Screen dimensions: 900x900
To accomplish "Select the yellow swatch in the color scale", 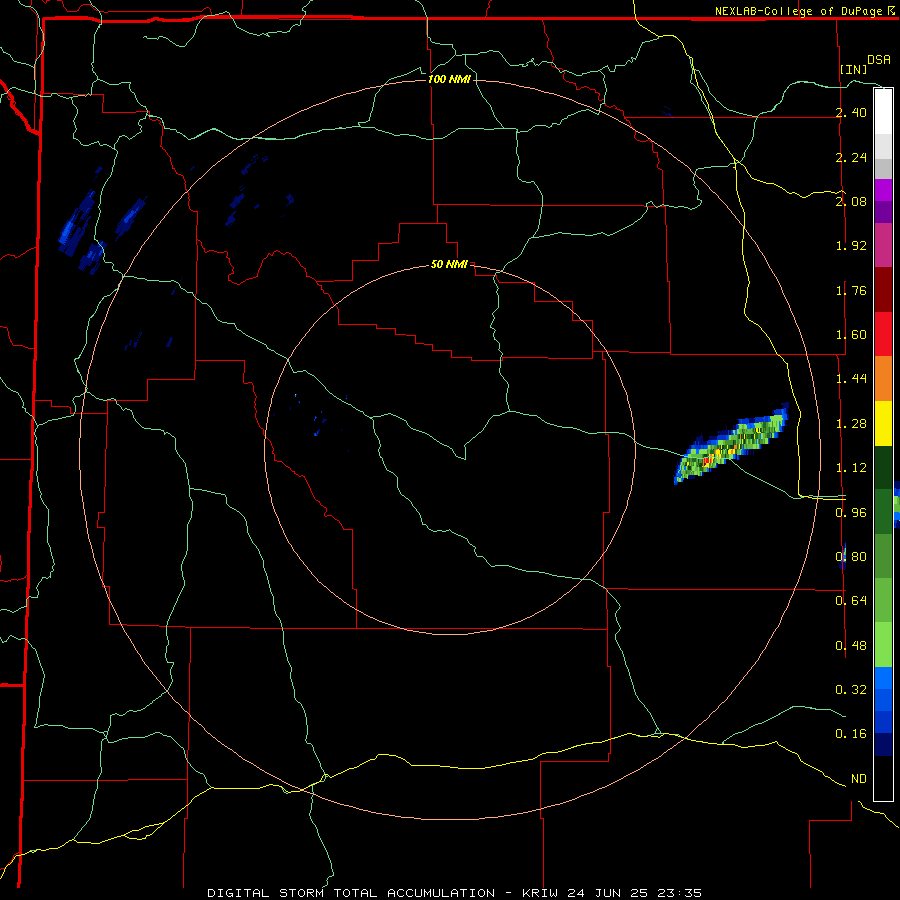I will point(883,424).
